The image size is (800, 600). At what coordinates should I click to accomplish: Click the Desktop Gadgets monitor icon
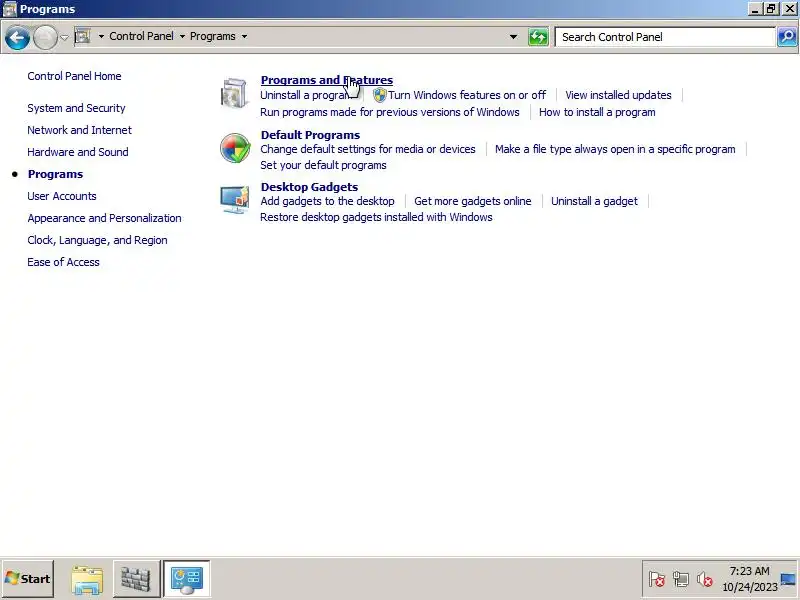click(235, 199)
